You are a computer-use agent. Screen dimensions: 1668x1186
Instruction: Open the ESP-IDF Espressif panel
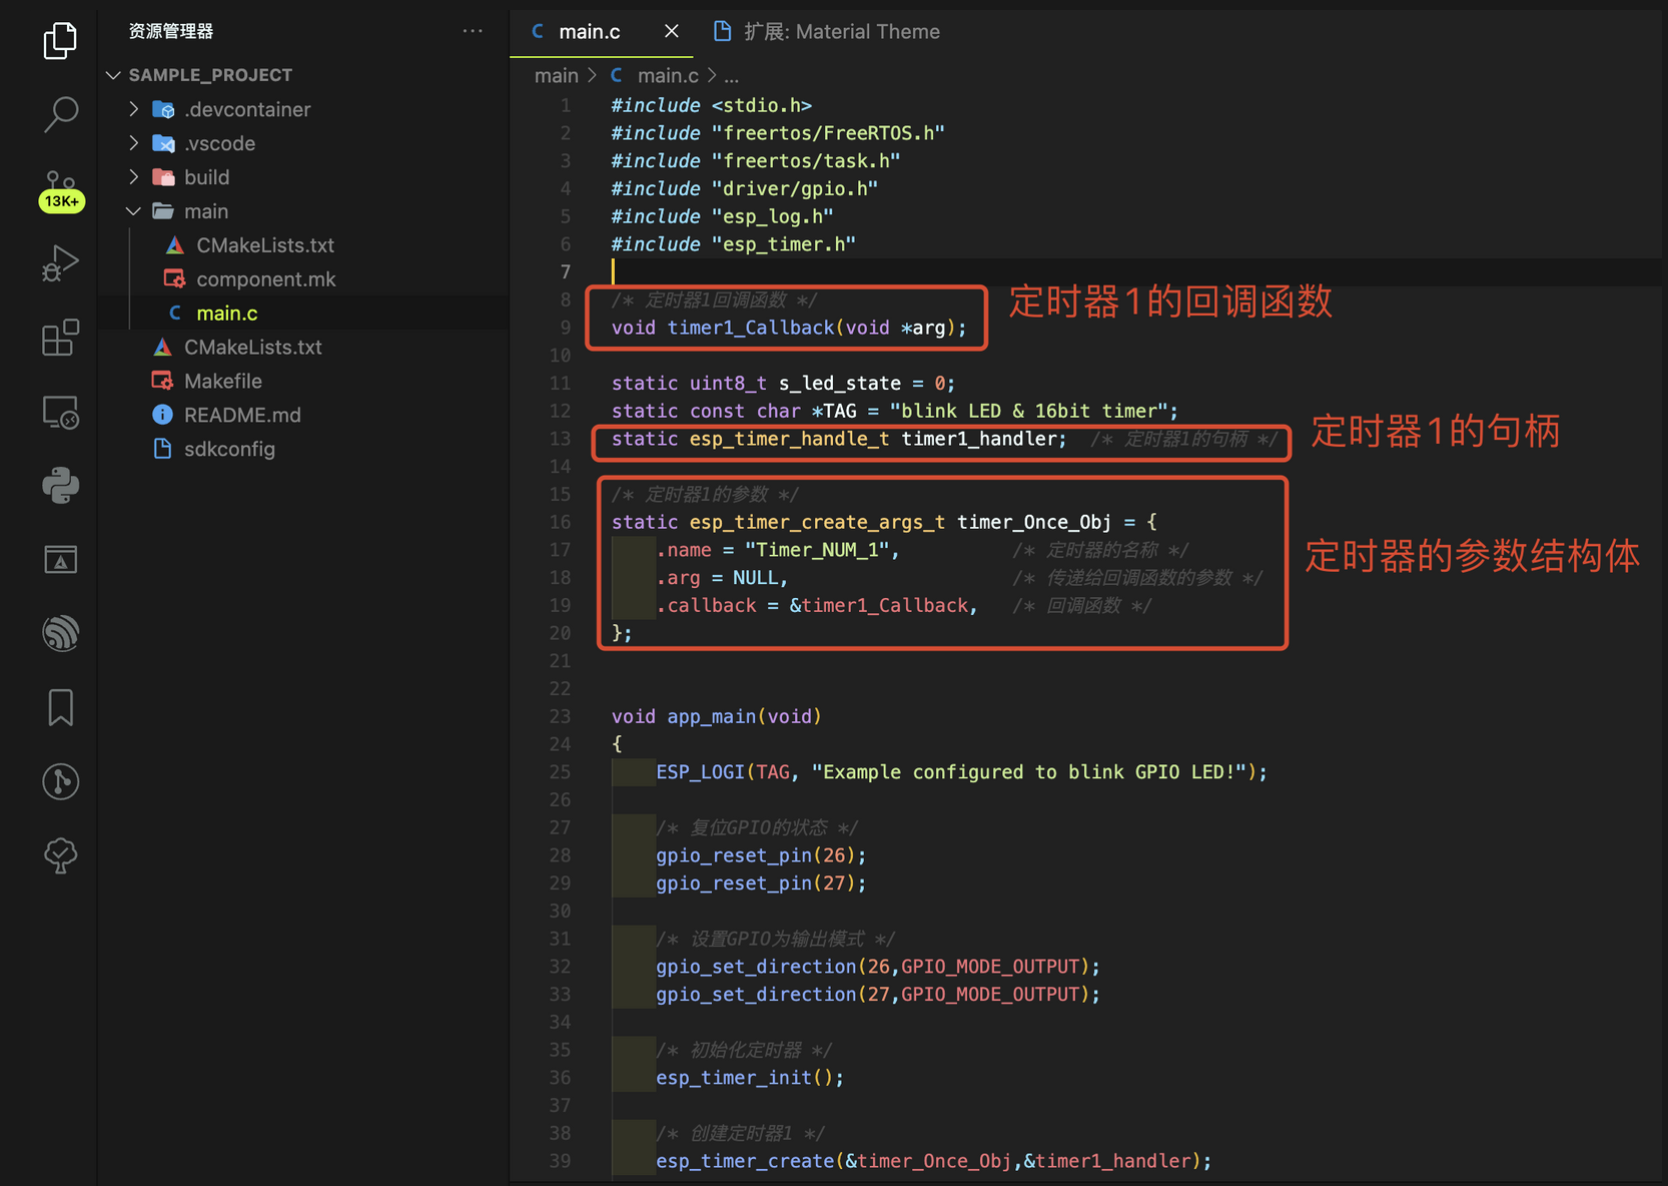point(60,633)
